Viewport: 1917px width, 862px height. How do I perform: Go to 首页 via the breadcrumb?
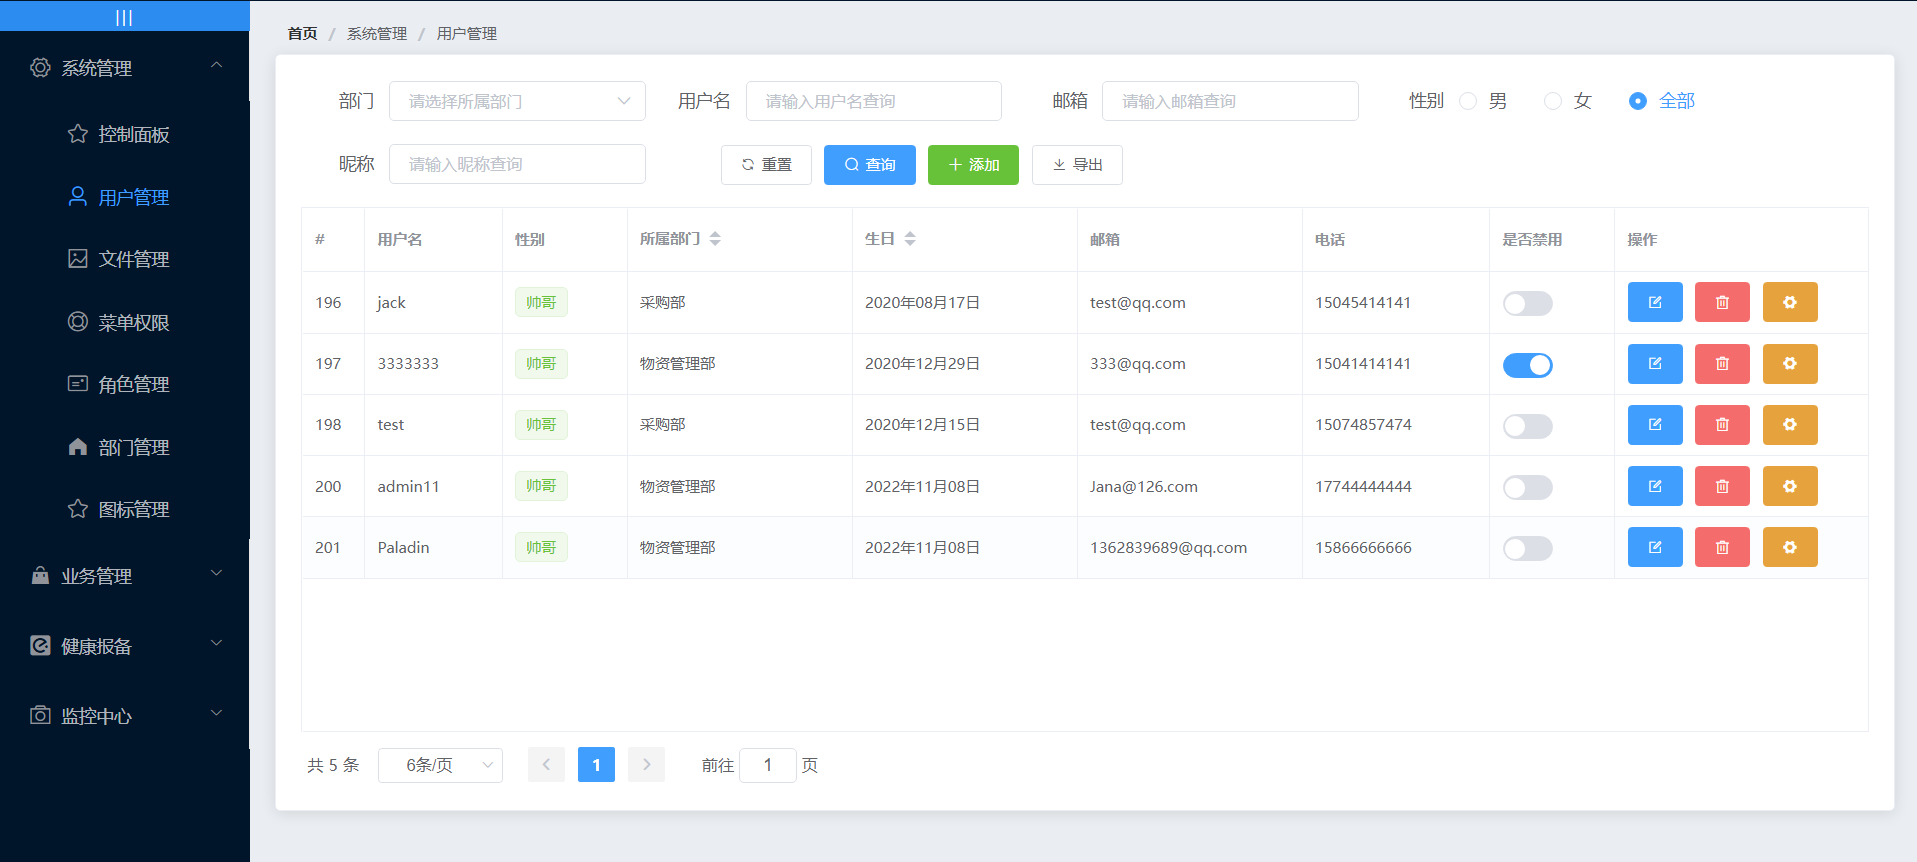[x=302, y=33]
